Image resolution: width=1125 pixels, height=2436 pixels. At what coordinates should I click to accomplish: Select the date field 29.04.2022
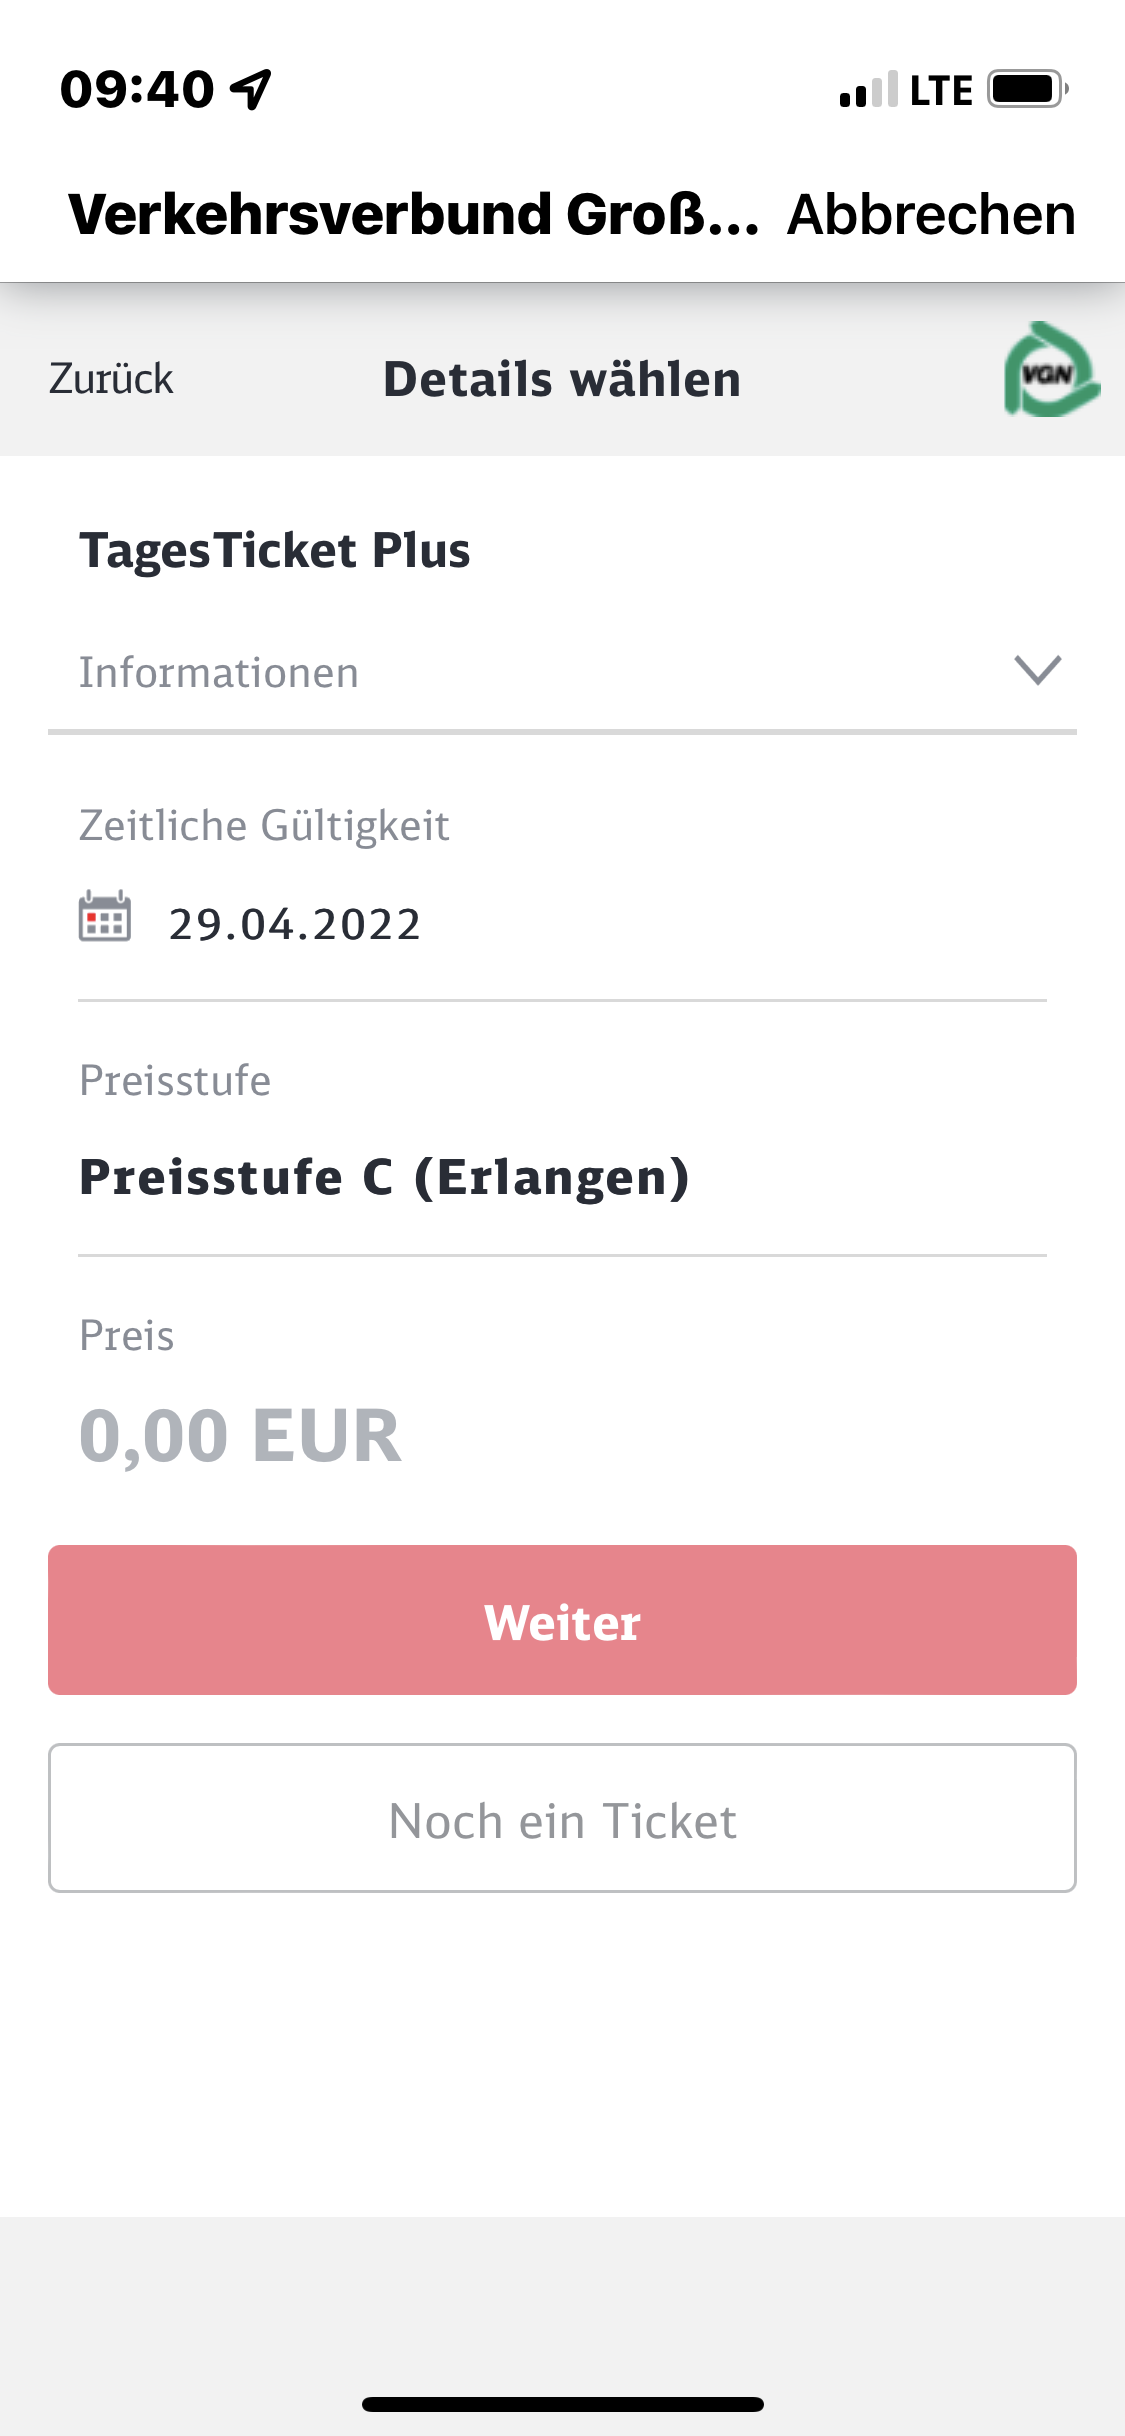tap(295, 924)
